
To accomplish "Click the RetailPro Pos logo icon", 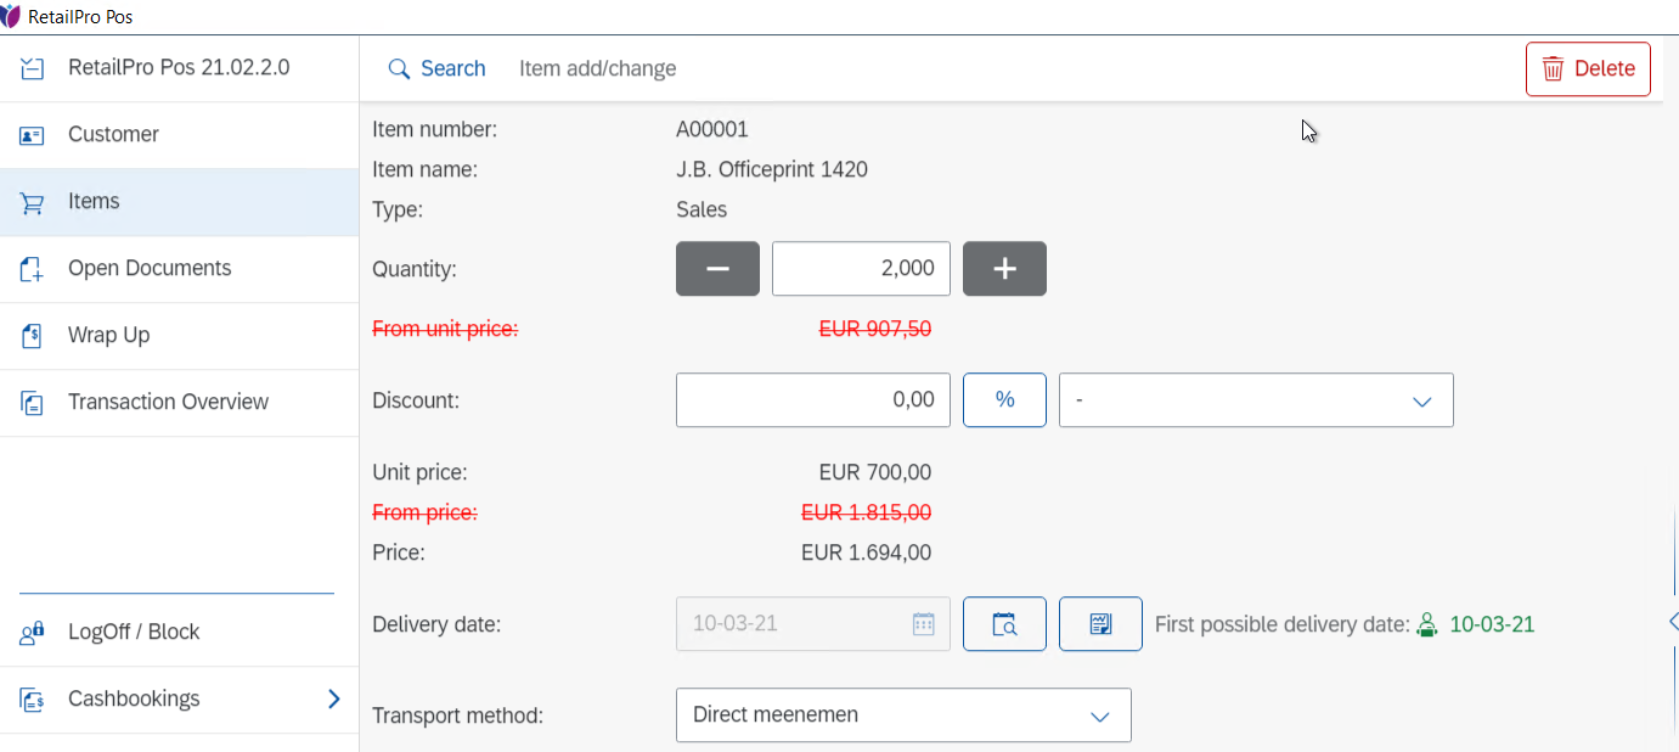I will [x=11, y=16].
